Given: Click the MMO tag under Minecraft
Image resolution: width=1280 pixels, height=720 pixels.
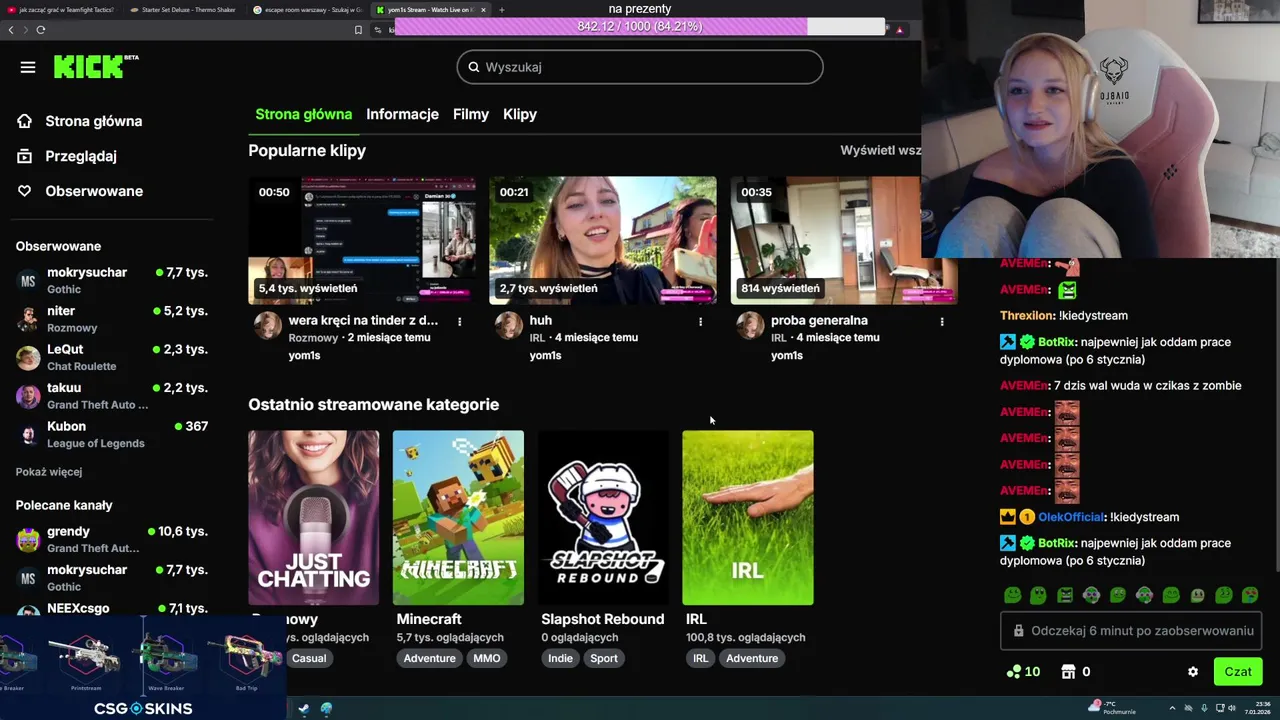Looking at the screenshot, I should pos(487,658).
